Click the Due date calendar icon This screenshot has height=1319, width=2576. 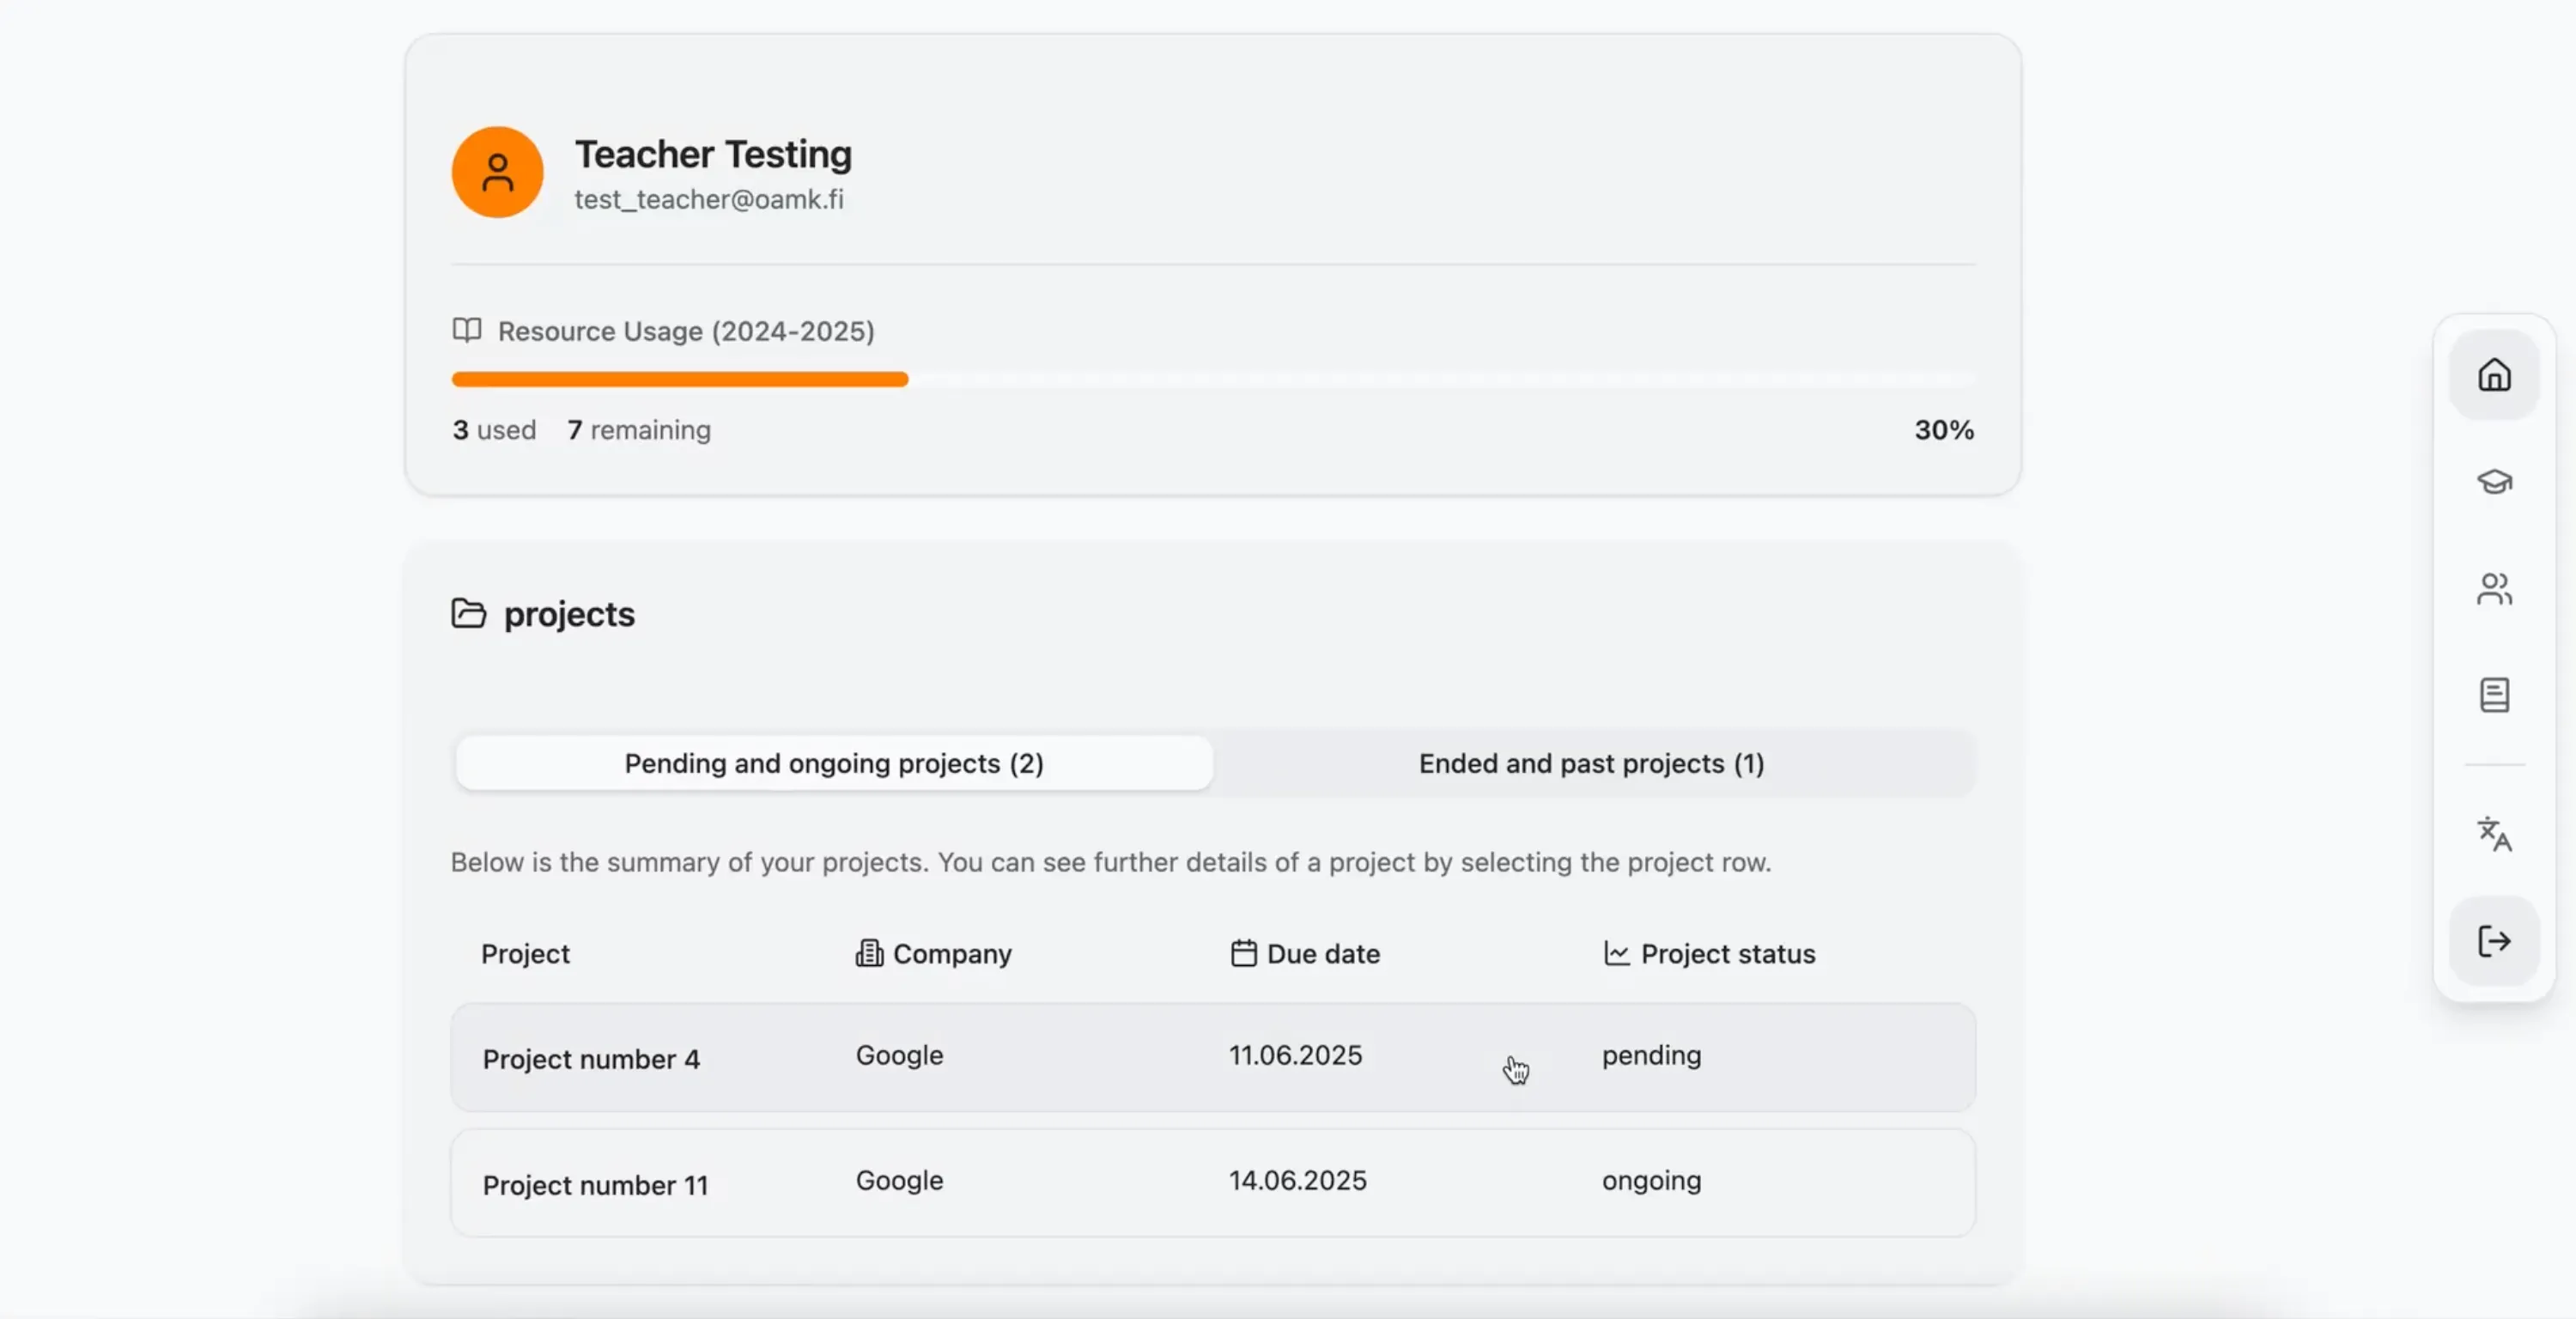click(x=1243, y=953)
